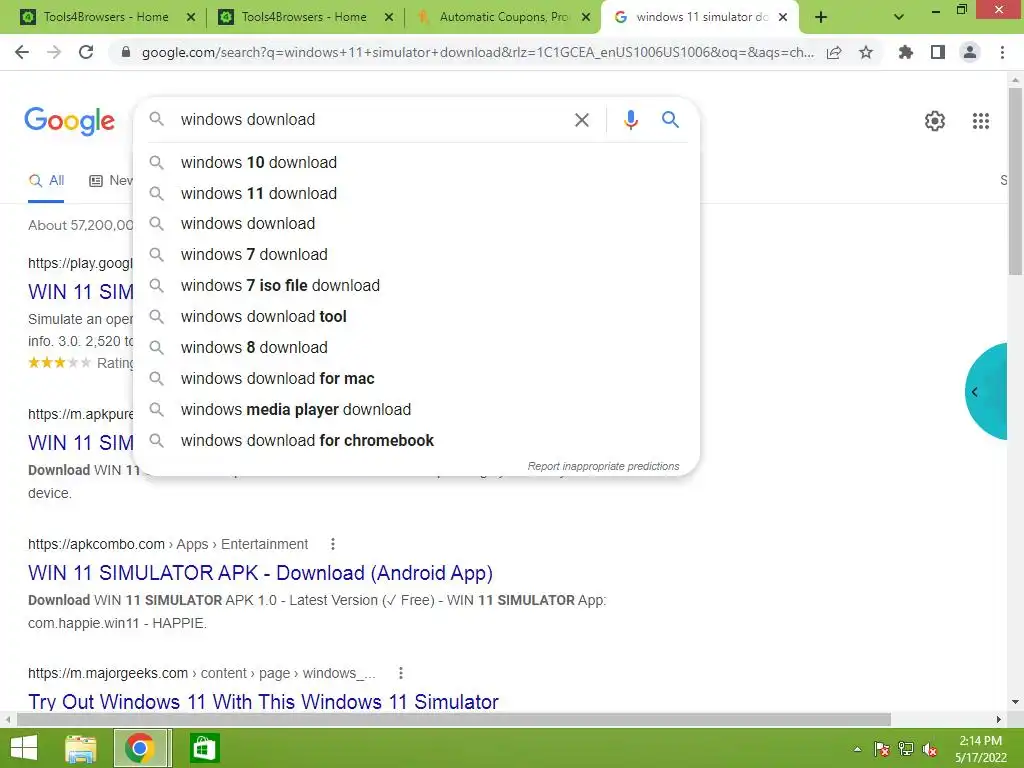Click the share page icon in address bar
The image size is (1024, 768).
pos(834,53)
